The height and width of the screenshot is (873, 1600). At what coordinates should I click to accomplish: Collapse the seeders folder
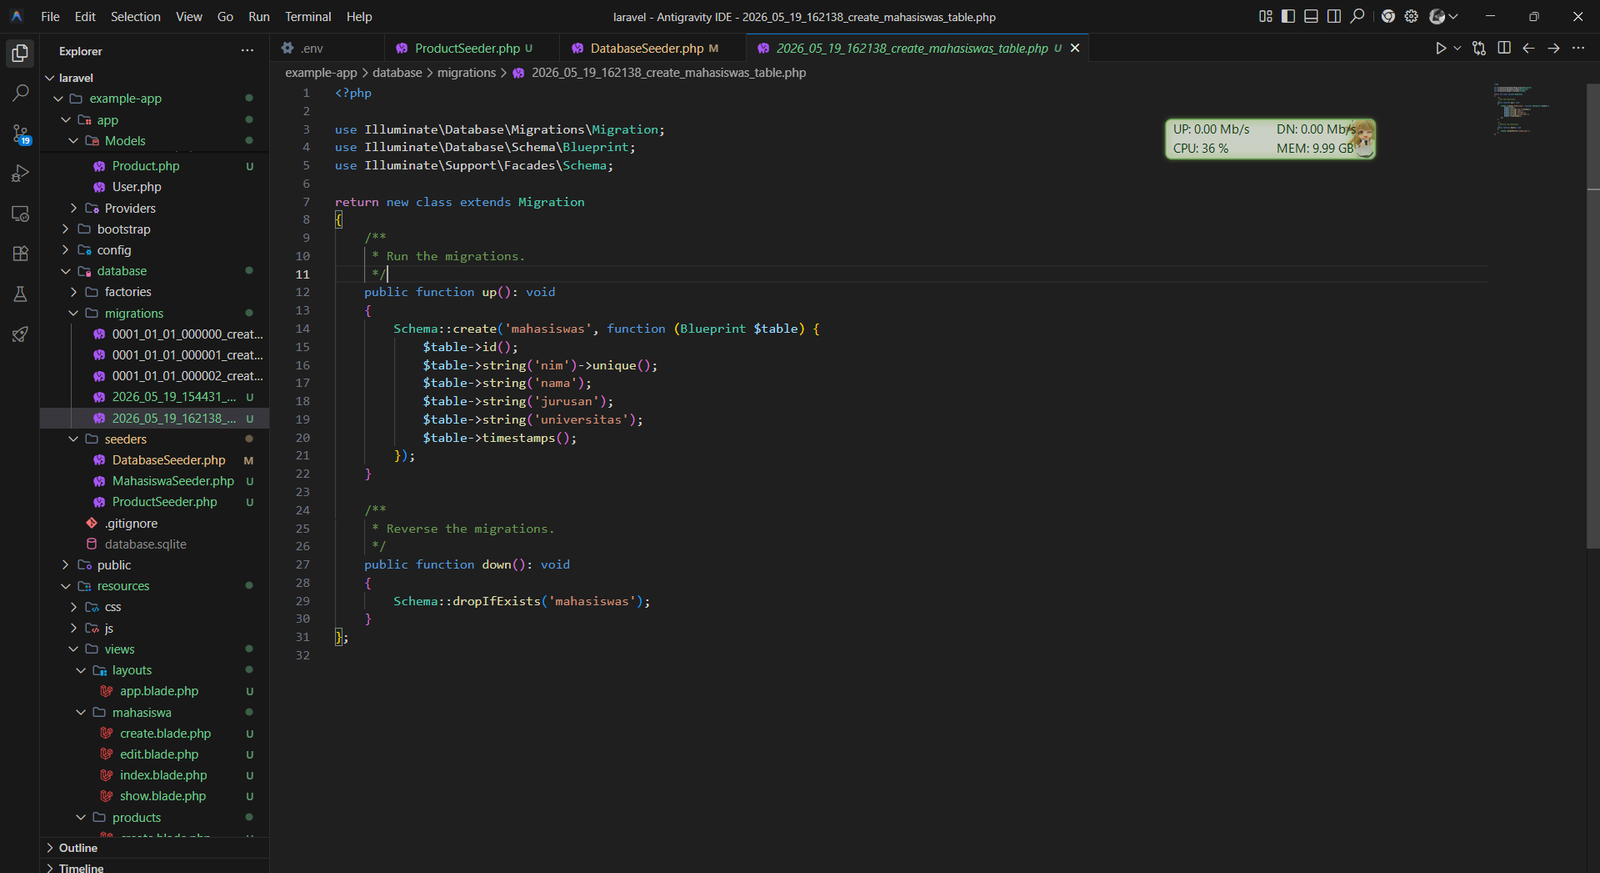pyautogui.click(x=154, y=439)
